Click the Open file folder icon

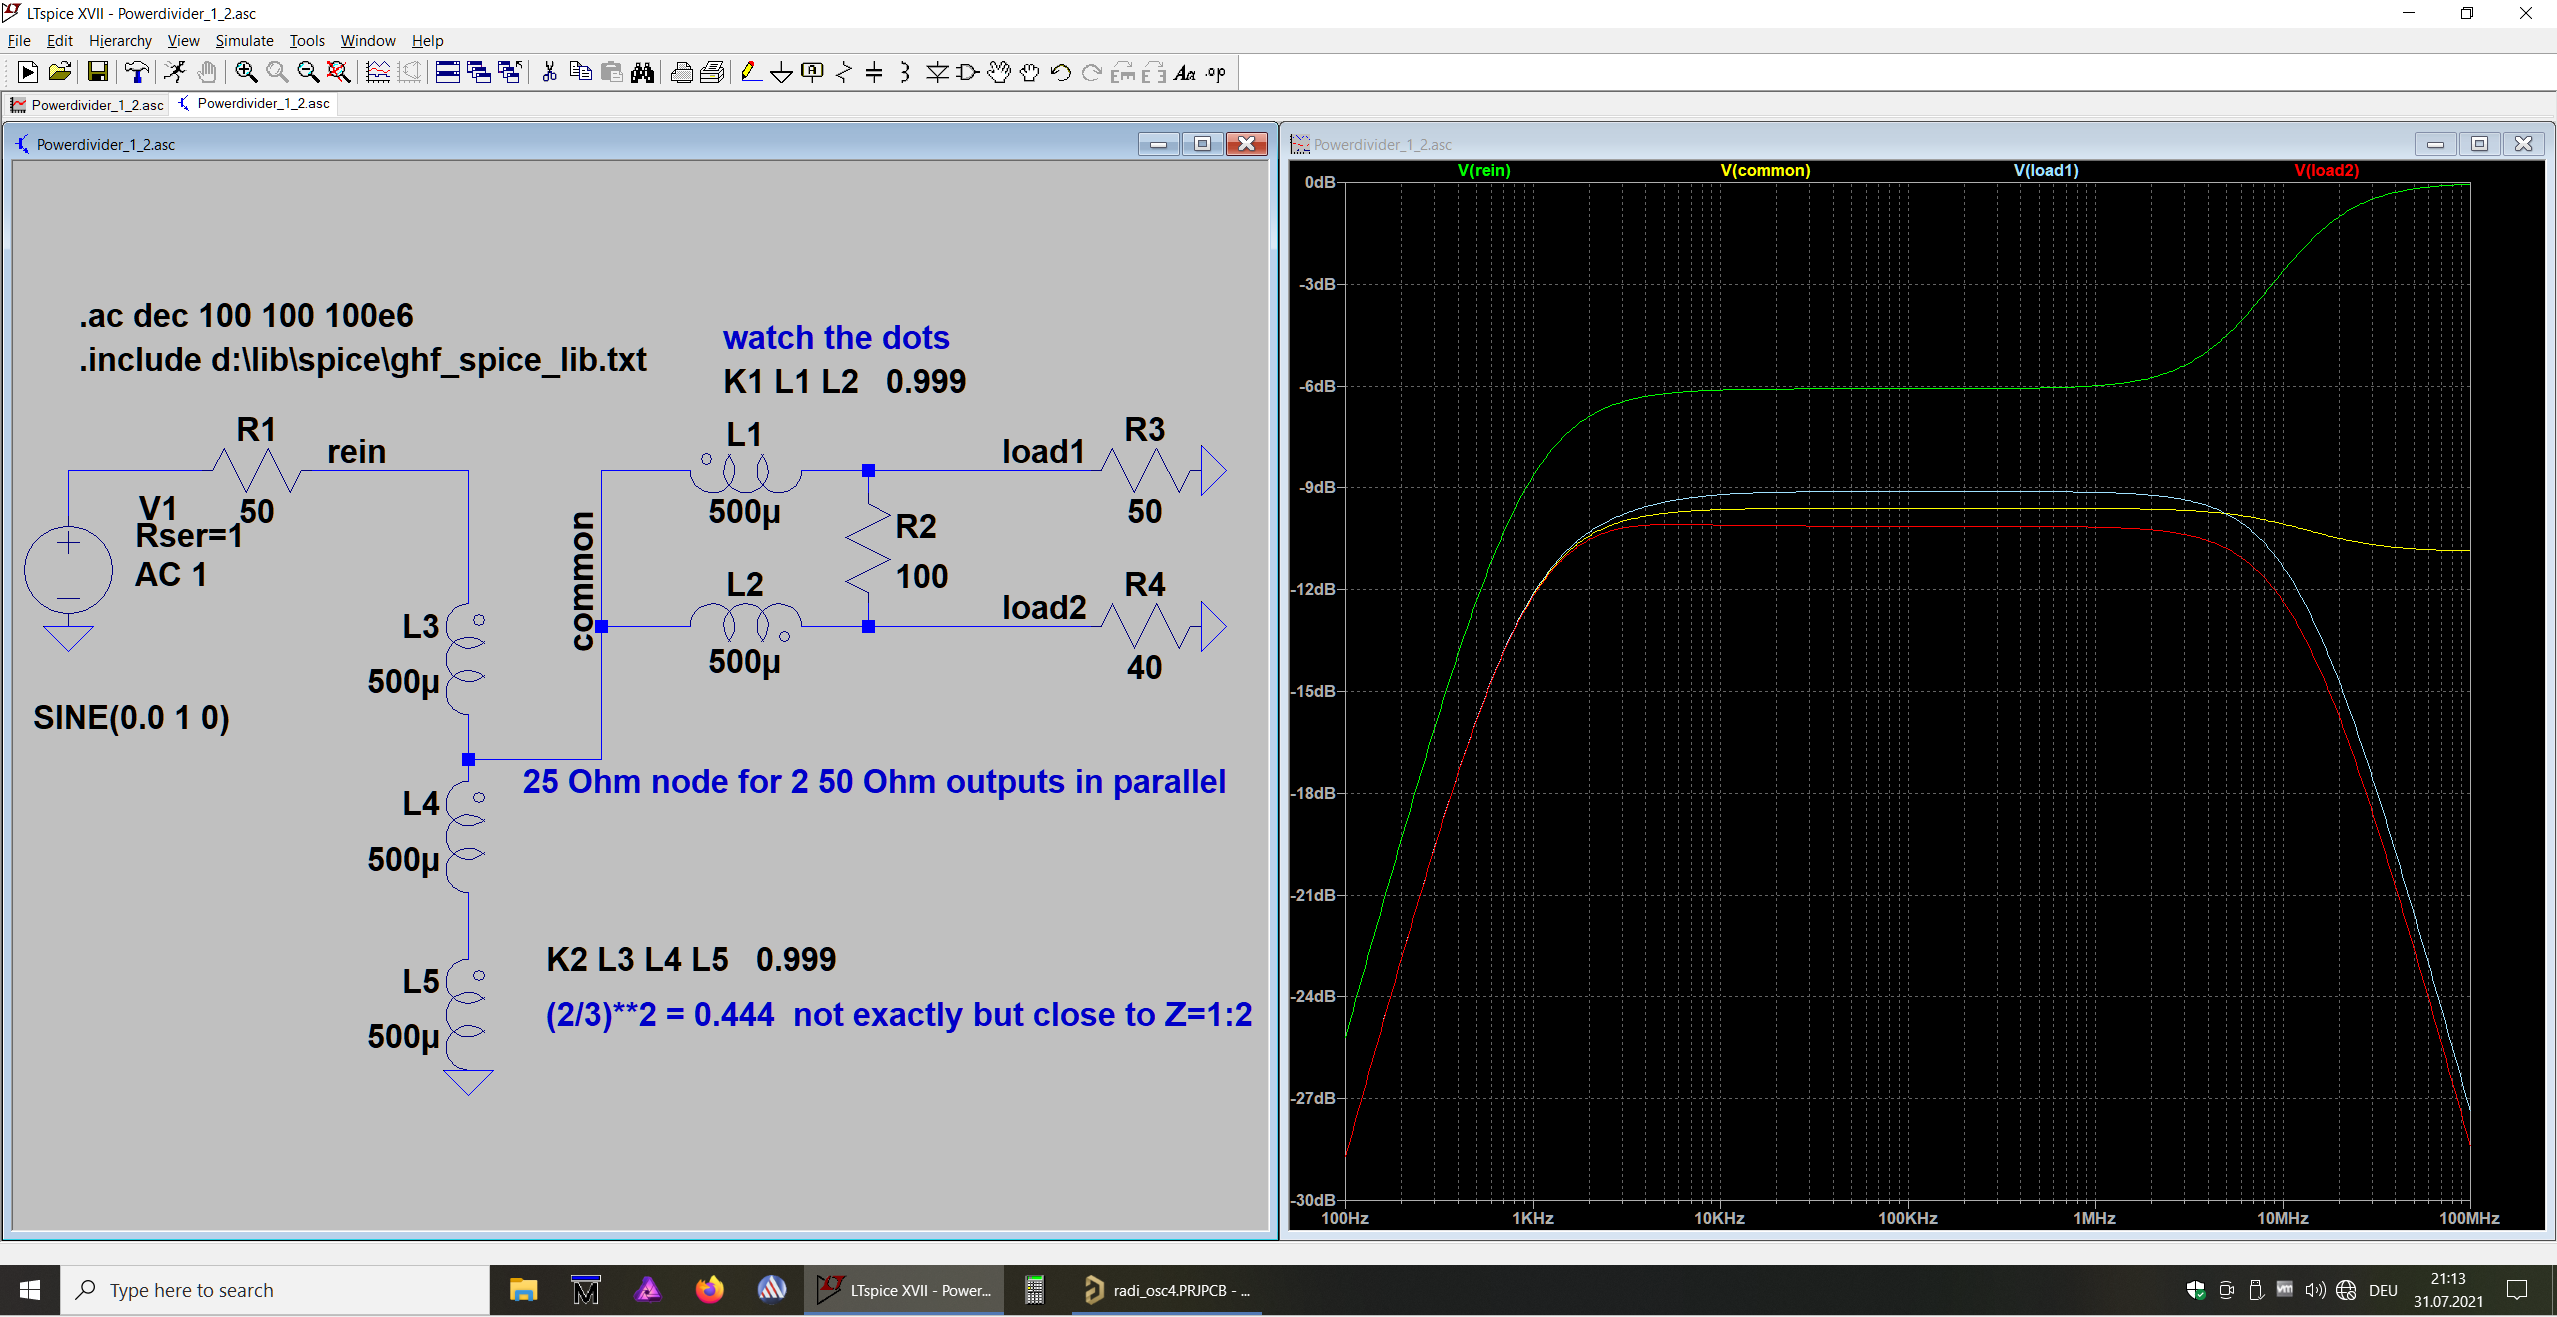(60, 72)
